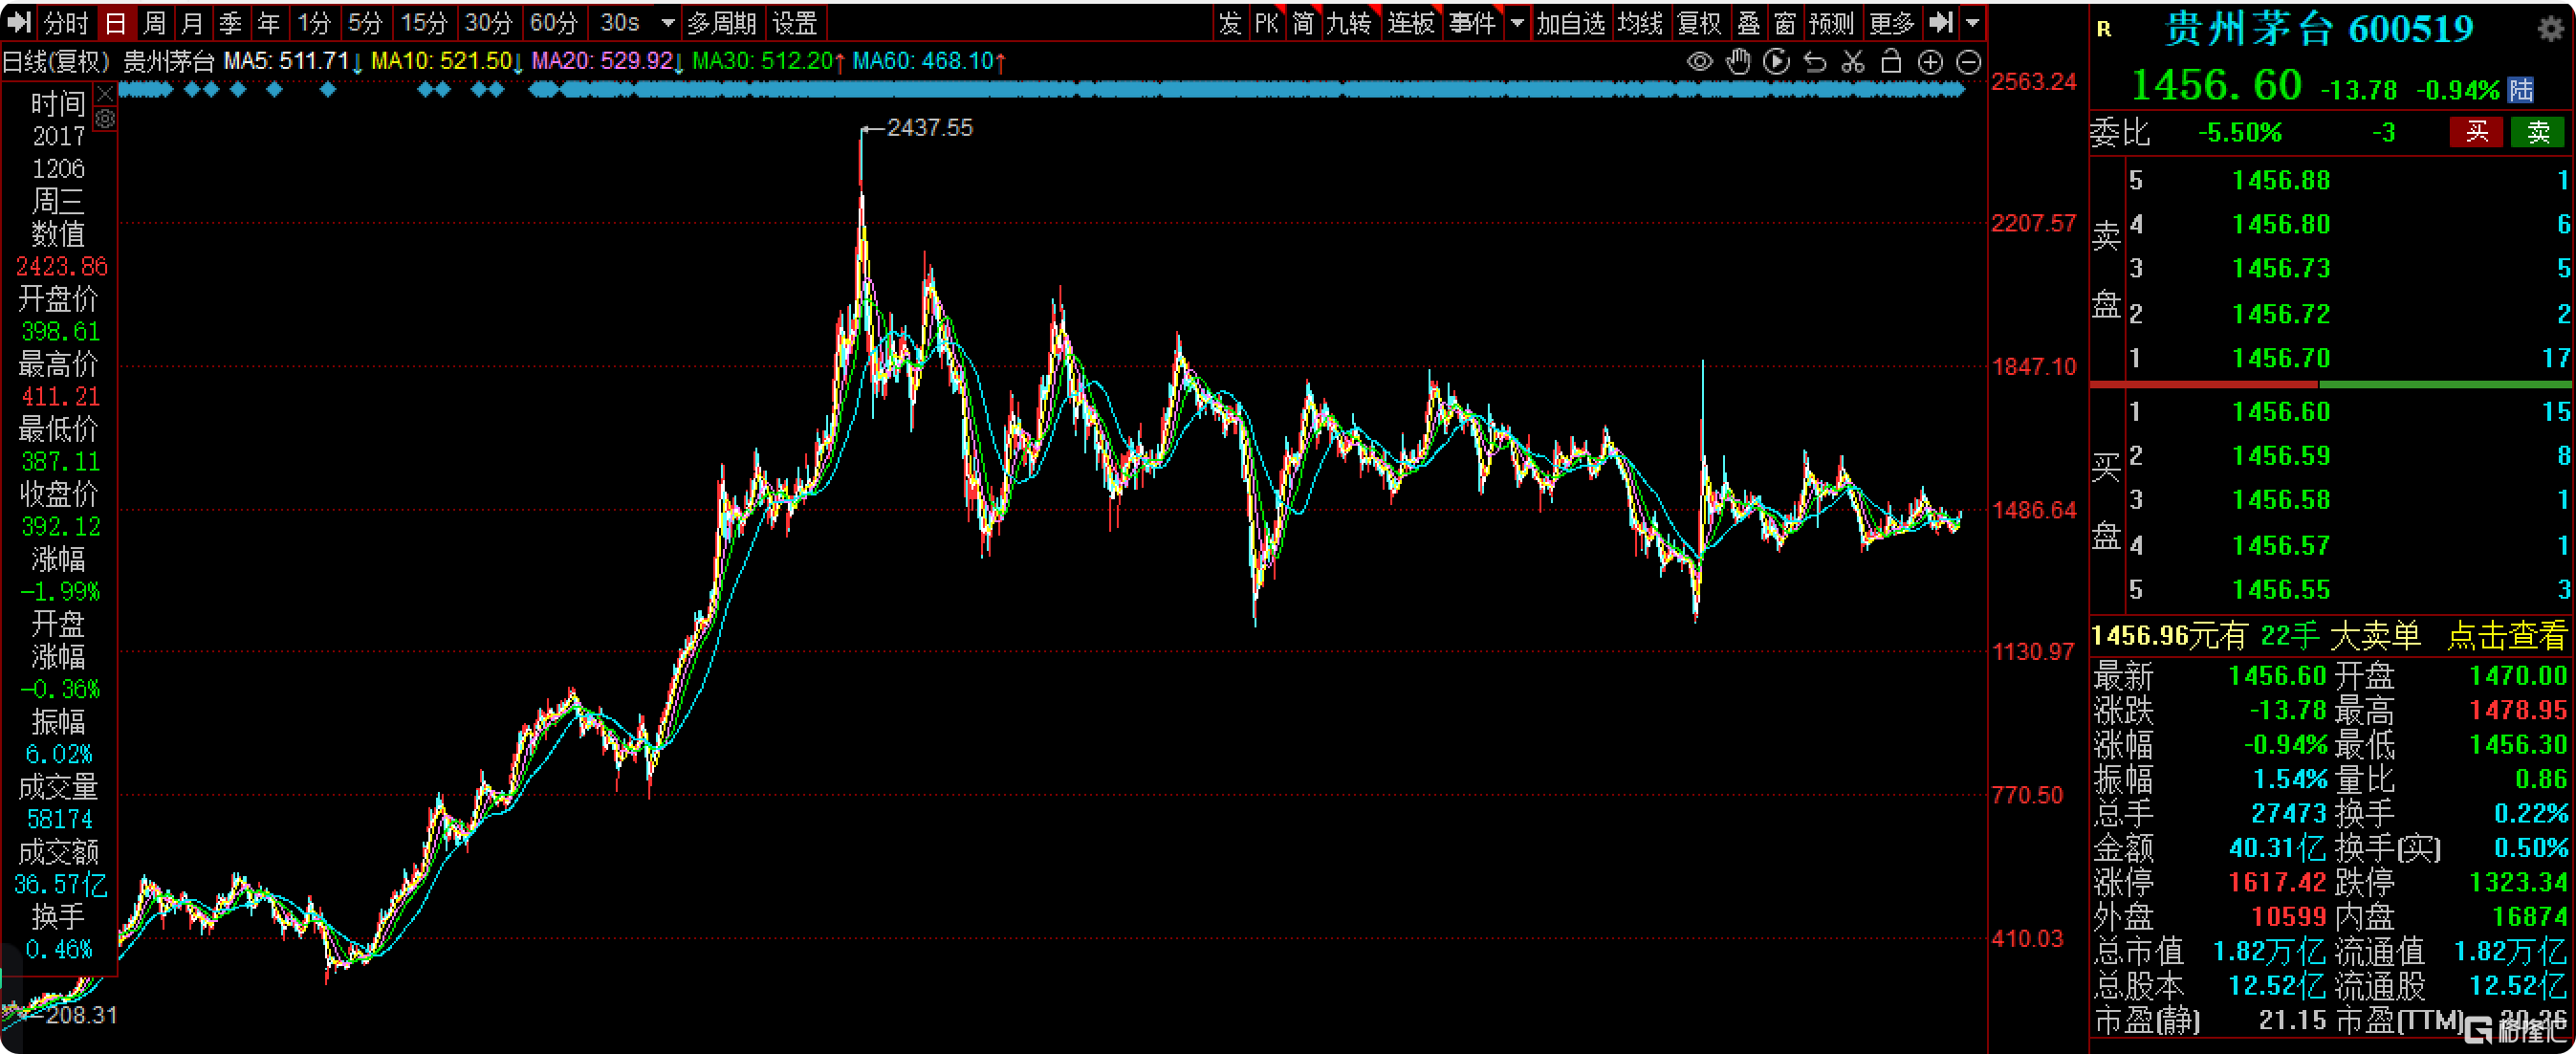
Task: Select the hand pan tool
Action: click(1738, 62)
